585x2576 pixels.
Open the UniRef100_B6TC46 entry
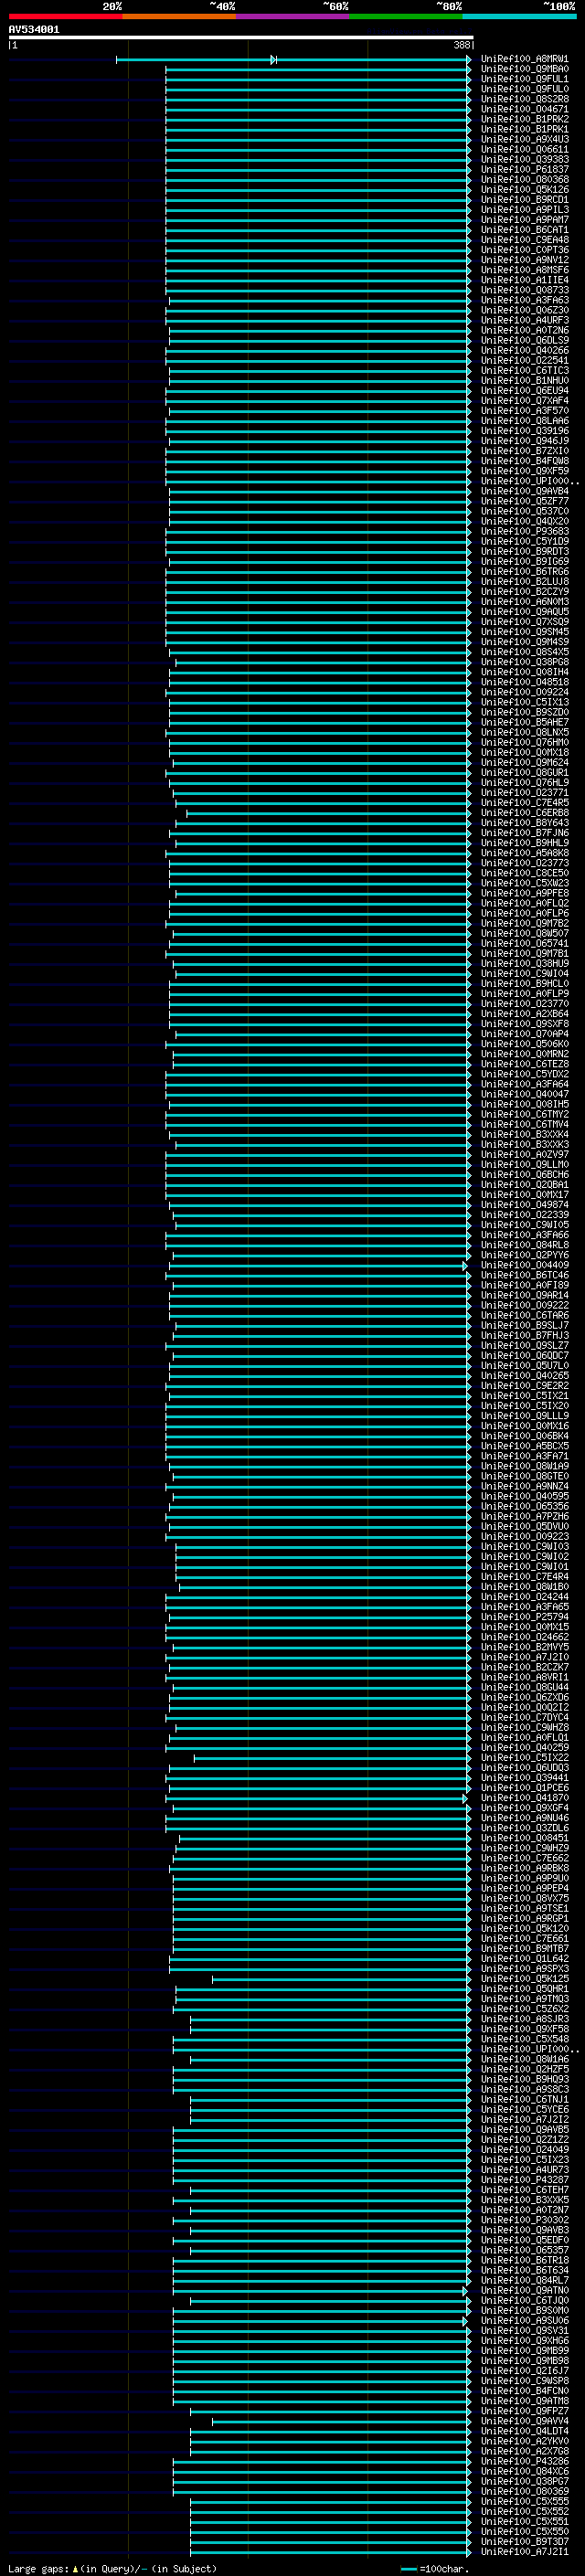pos(524,1275)
